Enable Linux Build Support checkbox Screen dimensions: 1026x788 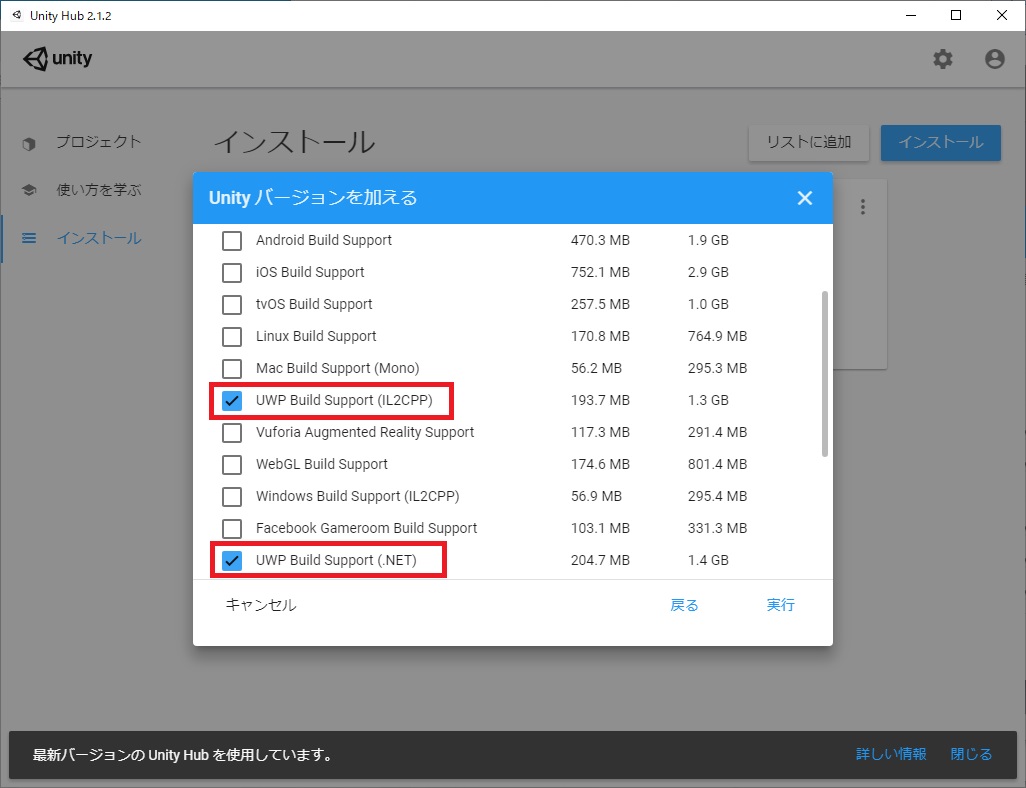pos(232,336)
